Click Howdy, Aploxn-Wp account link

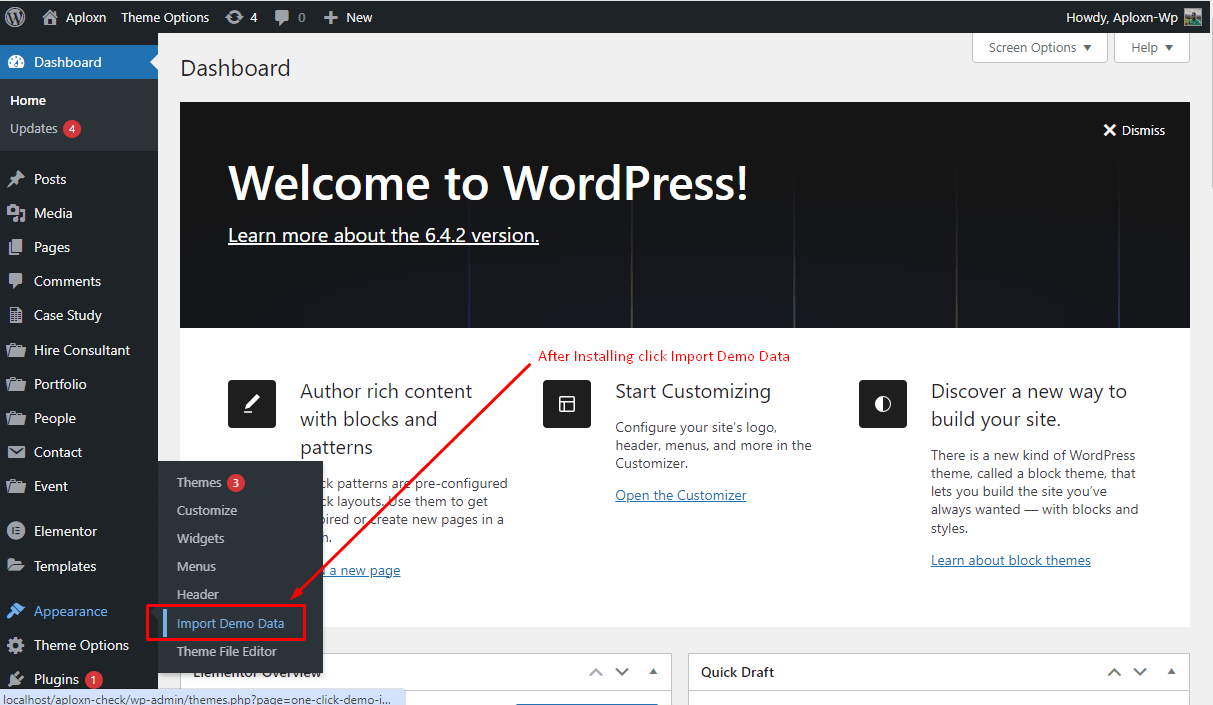coord(1122,17)
